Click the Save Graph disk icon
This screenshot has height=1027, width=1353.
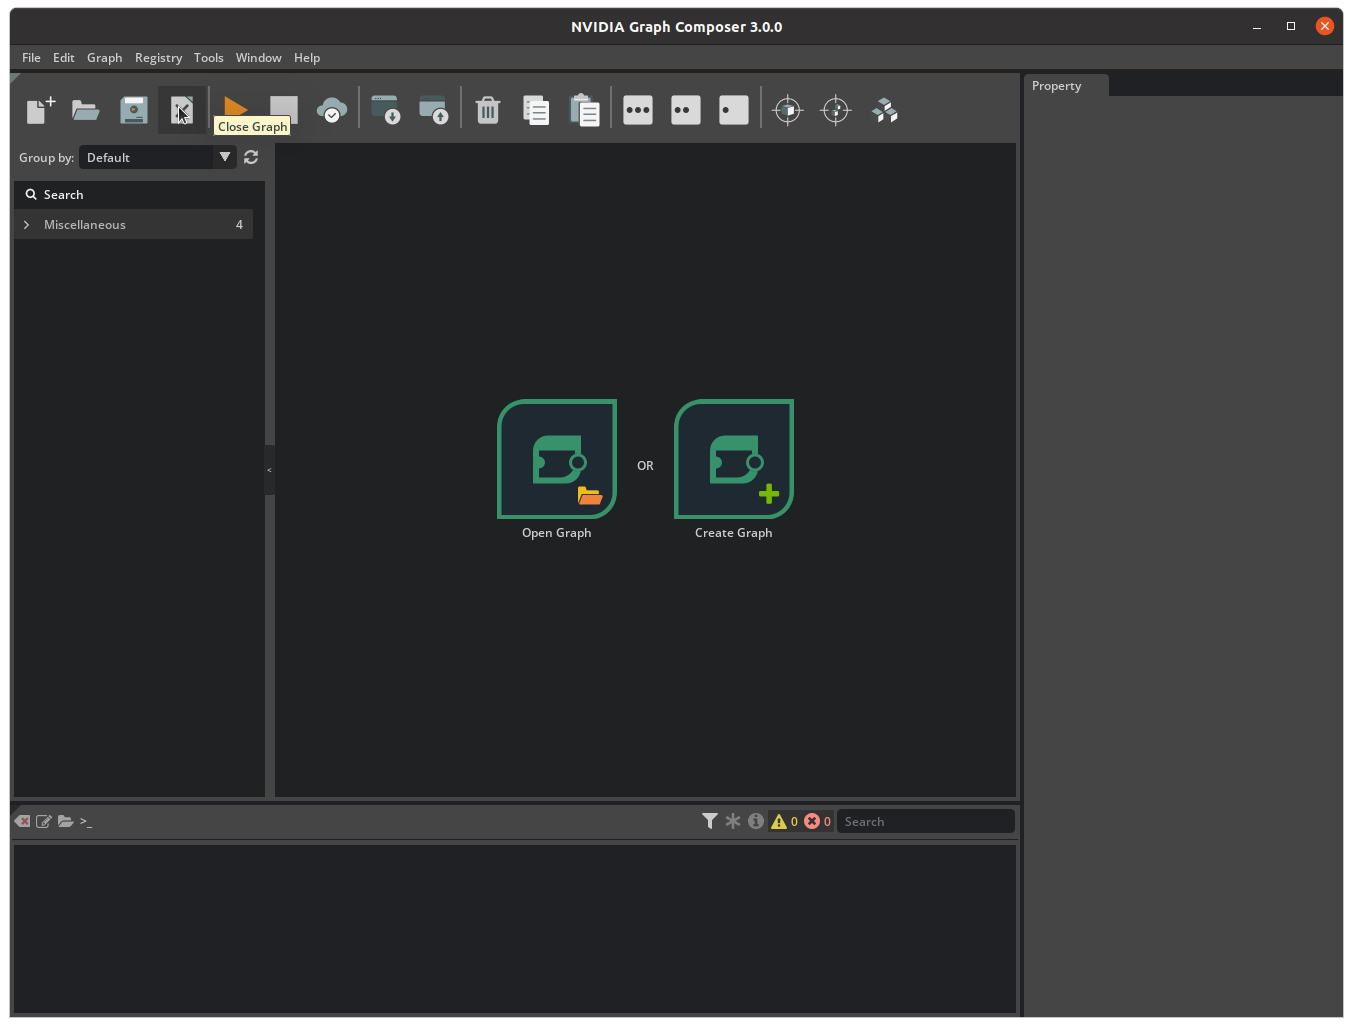(134, 110)
